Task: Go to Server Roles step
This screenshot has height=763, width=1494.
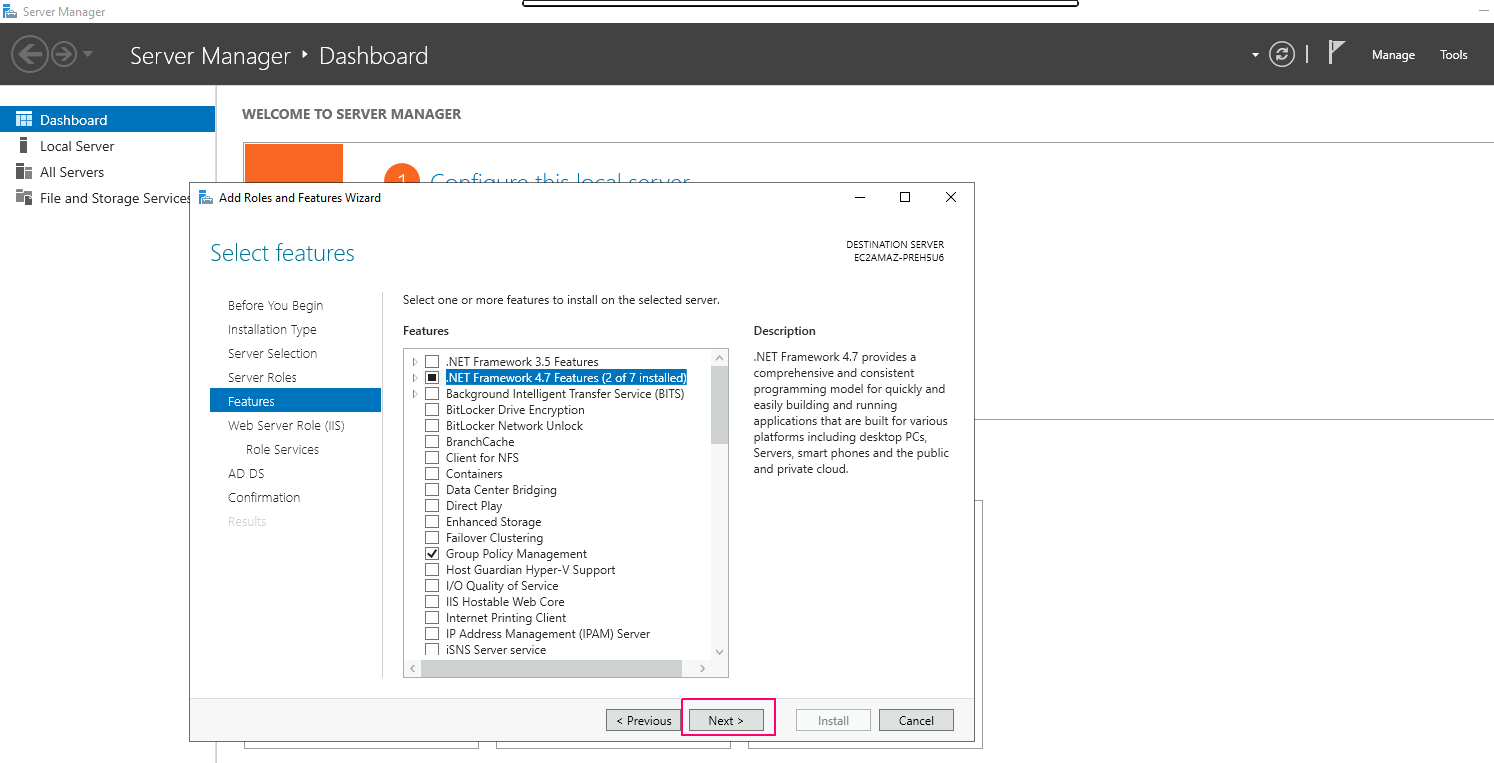Action: (262, 377)
